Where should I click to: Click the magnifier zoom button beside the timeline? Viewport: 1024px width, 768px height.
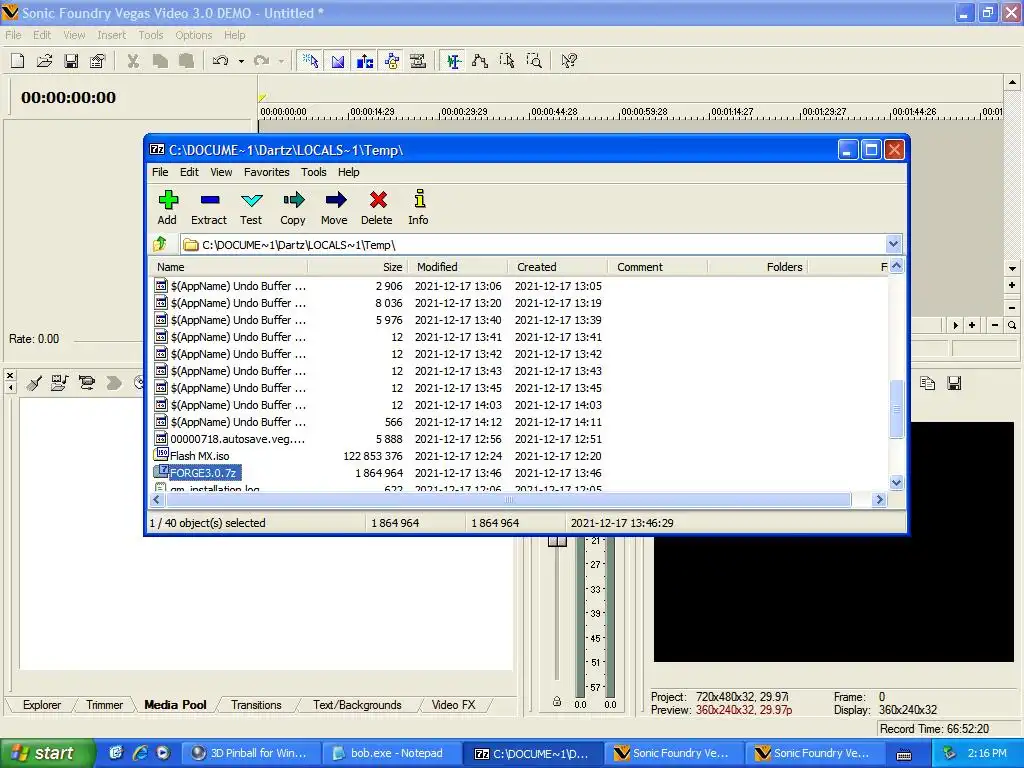point(1012,325)
